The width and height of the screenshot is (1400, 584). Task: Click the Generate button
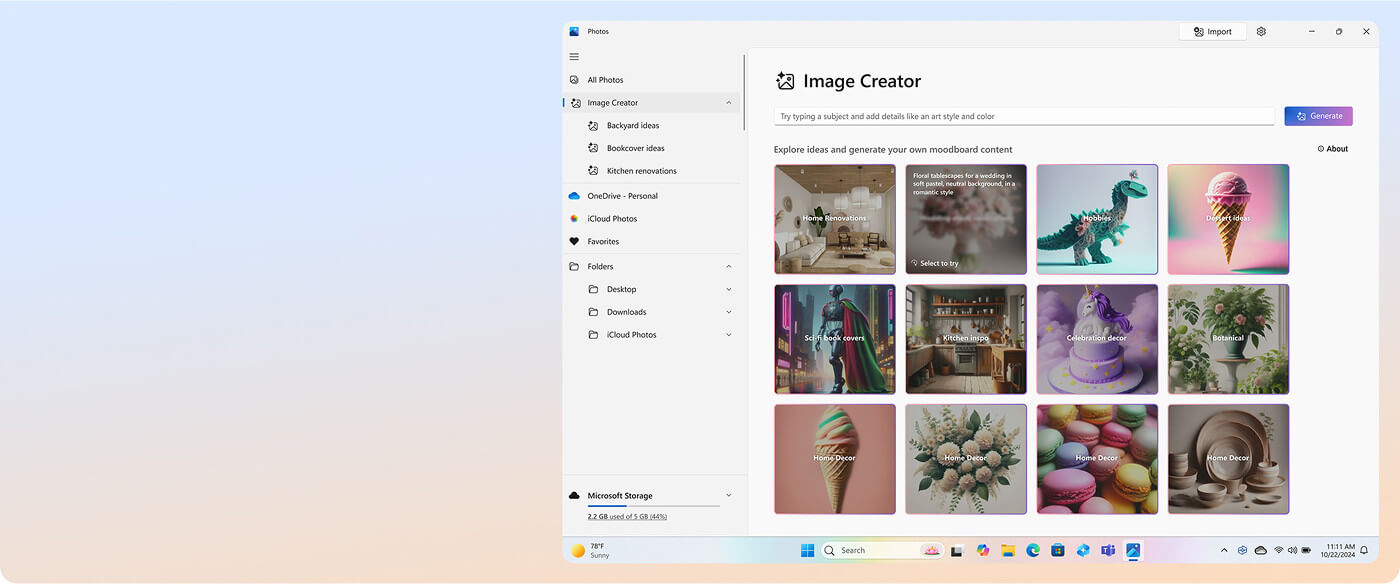[1318, 116]
